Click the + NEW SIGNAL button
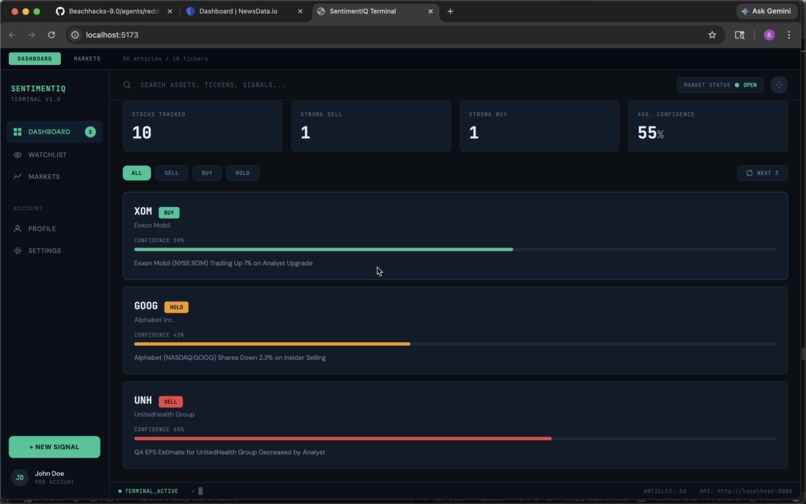The height and width of the screenshot is (504, 806). [x=54, y=447]
